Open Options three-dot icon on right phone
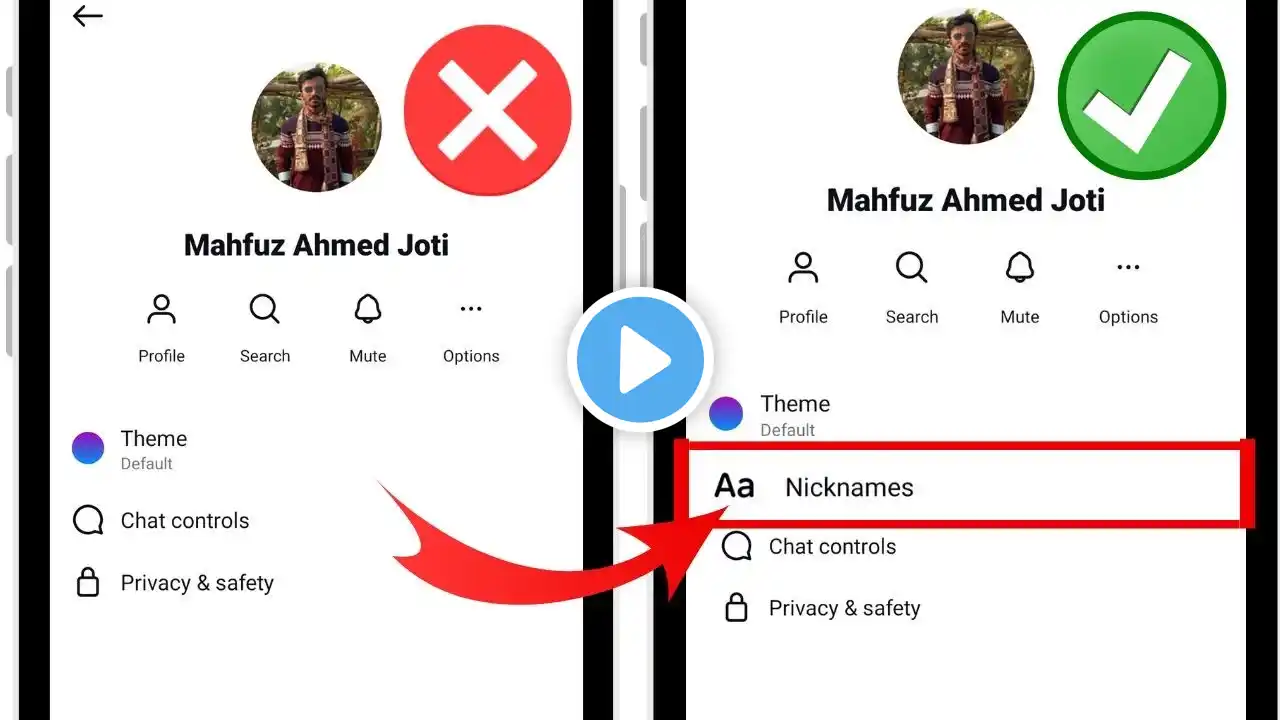This screenshot has height=720, width=1280. point(1128,268)
